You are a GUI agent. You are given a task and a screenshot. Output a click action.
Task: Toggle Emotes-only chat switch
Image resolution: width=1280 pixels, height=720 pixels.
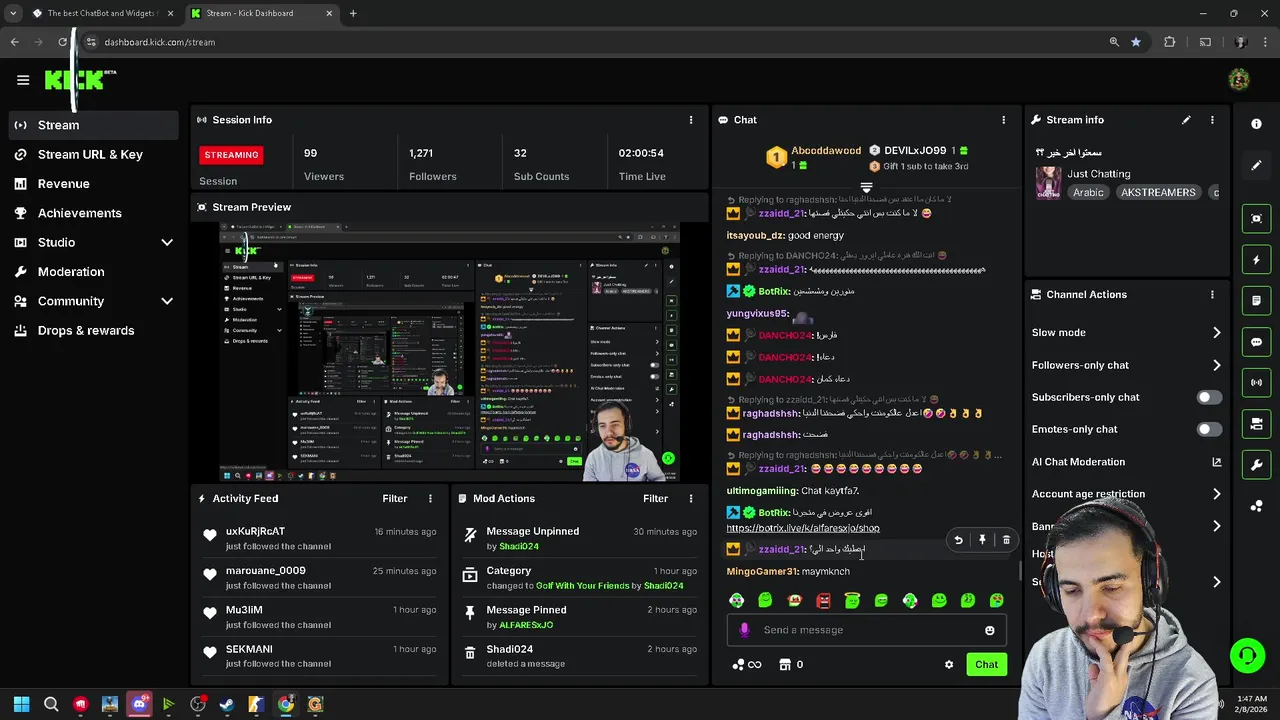click(x=1209, y=429)
